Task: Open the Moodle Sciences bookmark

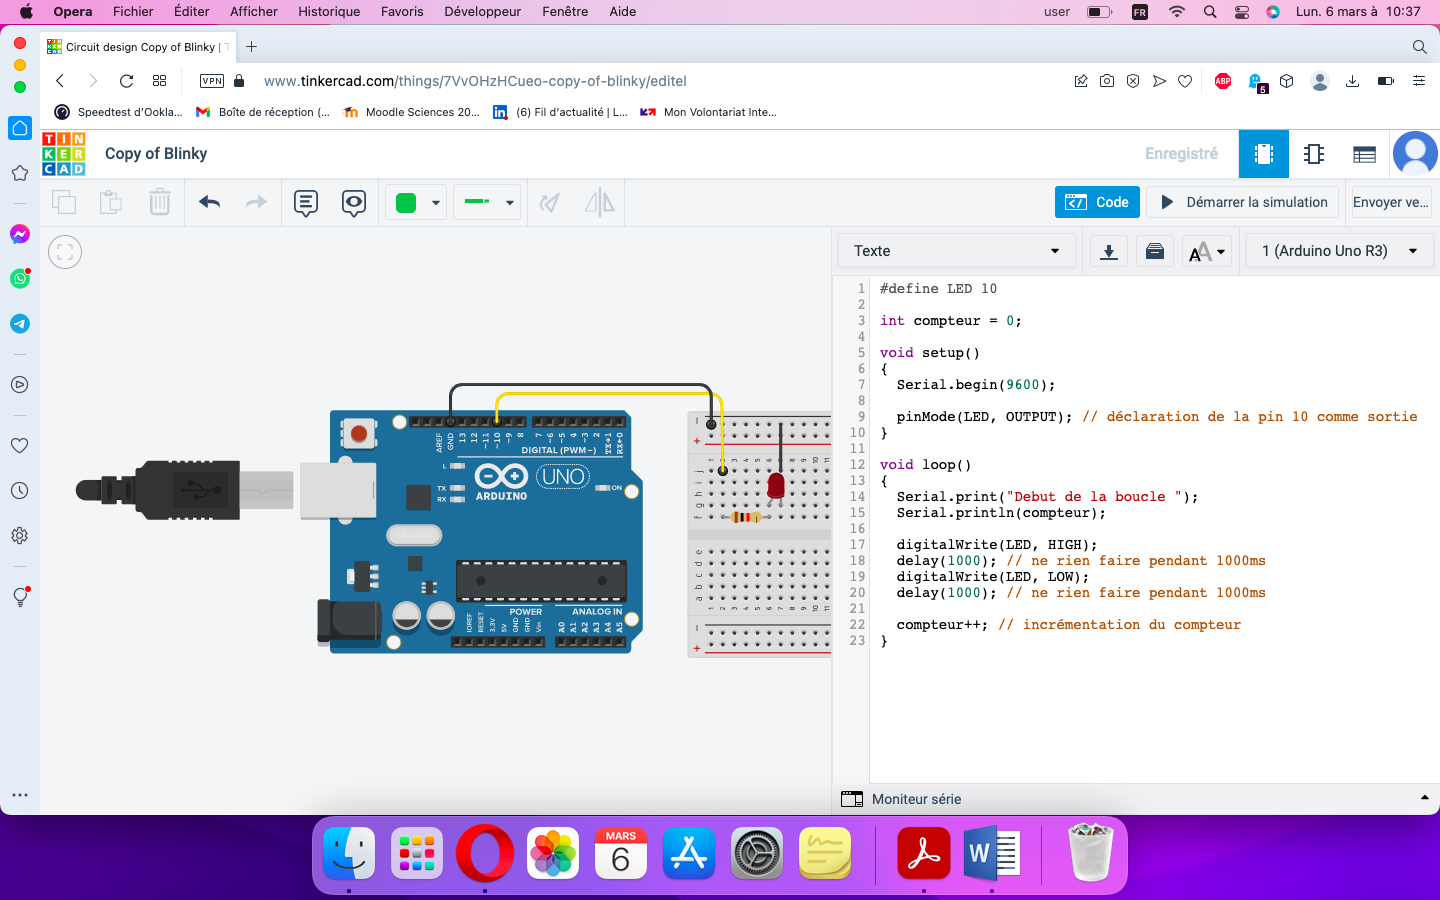Action: click(411, 112)
